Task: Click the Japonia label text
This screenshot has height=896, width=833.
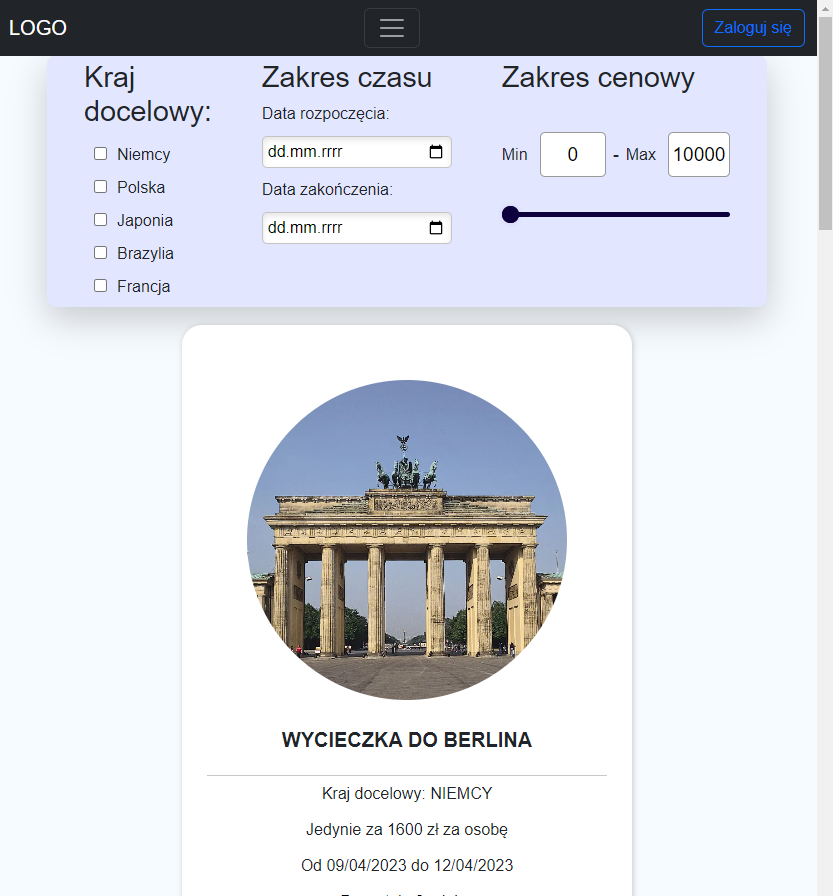Action: coord(145,221)
